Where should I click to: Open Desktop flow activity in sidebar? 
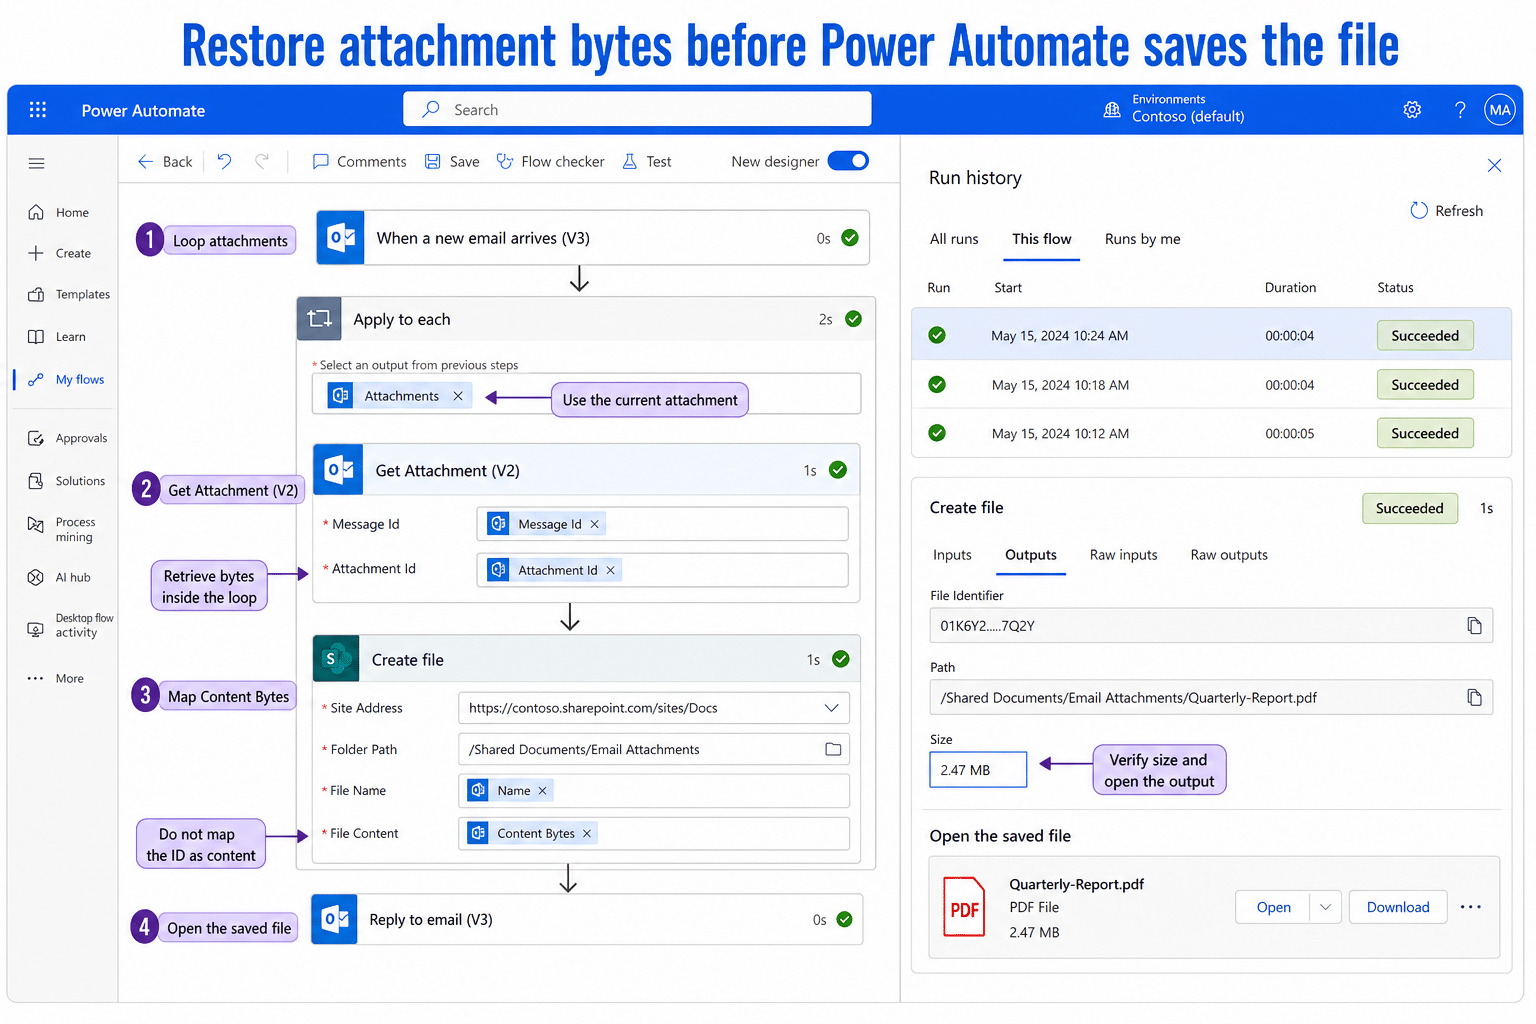click(70, 626)
